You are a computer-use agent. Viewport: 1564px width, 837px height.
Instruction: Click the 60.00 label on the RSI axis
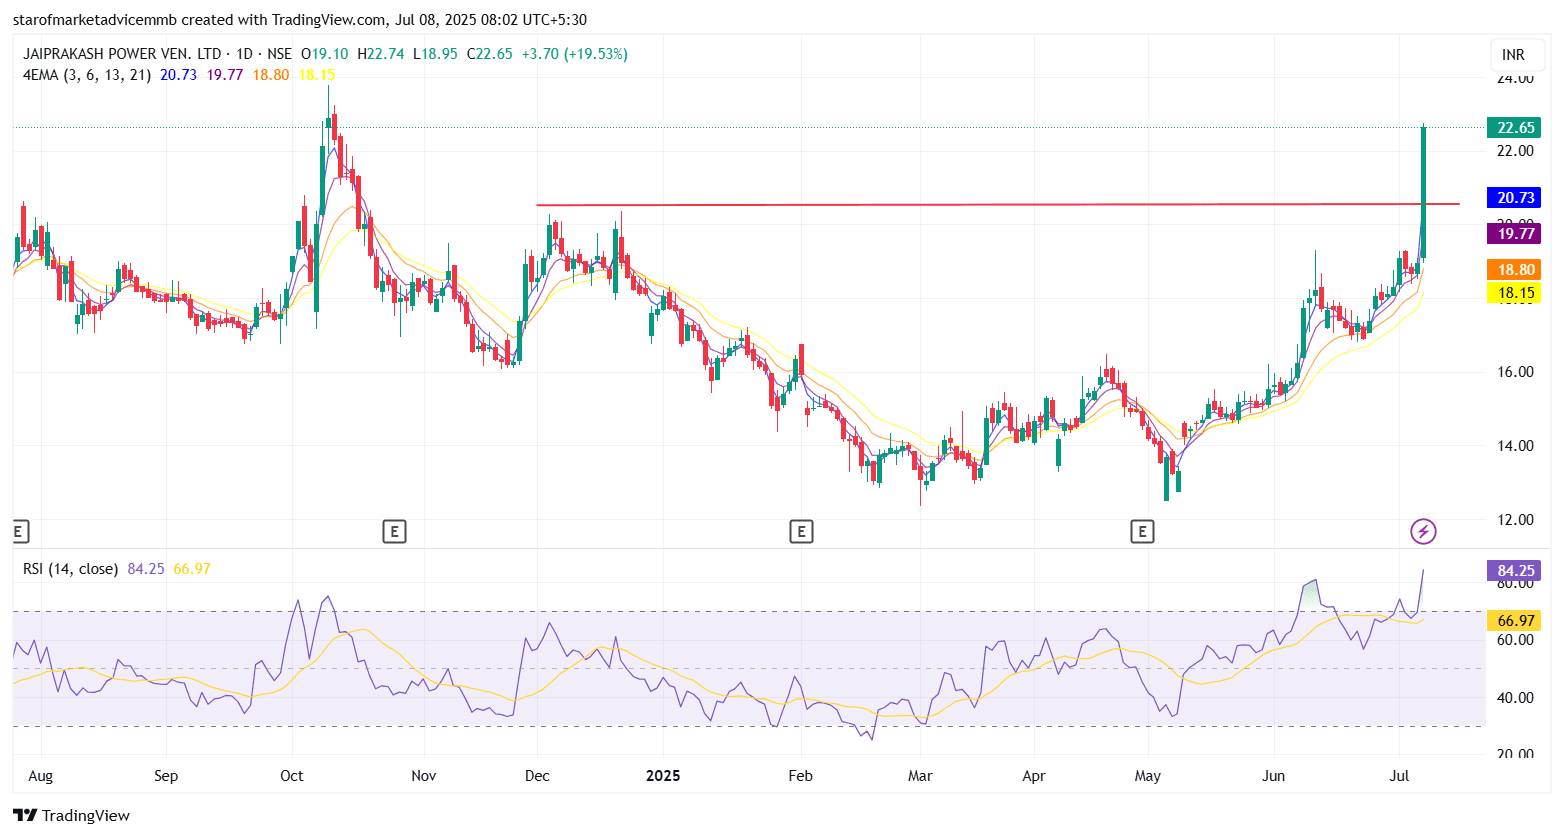(1515, 640)
